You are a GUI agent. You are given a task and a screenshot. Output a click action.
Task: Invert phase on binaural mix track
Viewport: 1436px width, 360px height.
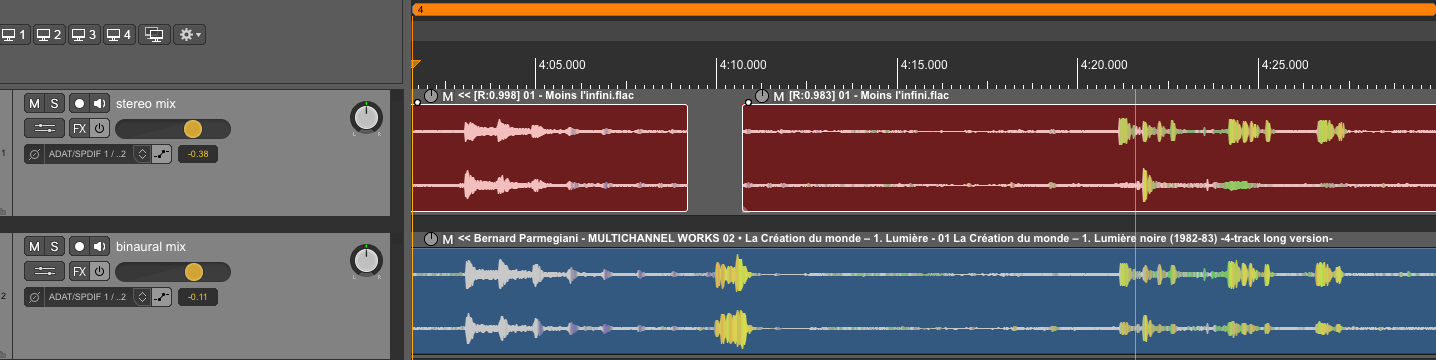click(35, 296)
